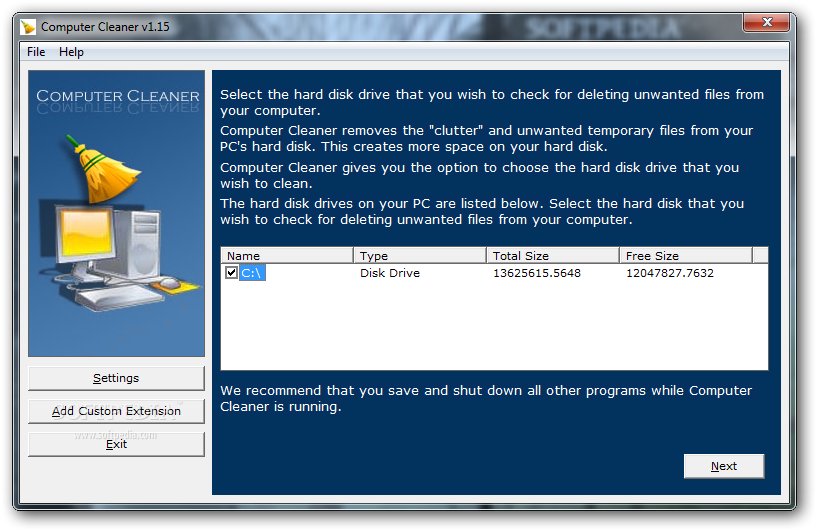Viewport: 817px width, 531px height.
Task: Select the C:\ drive name
Action: click(x=252, y=273)
